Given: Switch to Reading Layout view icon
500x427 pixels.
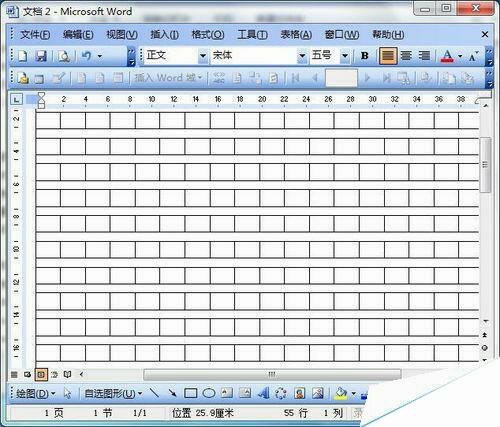Looking at the screenshot, I should coord(68,375).
